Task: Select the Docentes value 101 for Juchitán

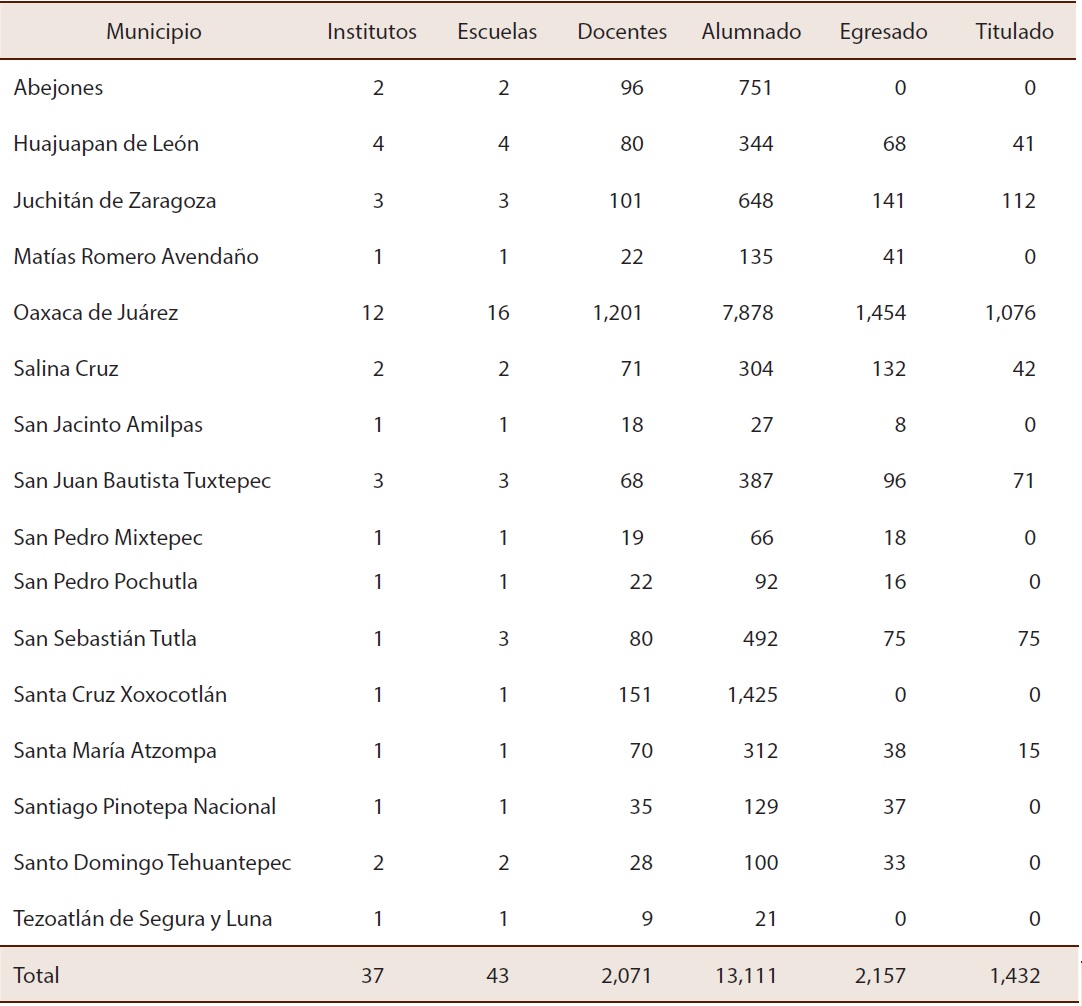Action: coord(627,200)
